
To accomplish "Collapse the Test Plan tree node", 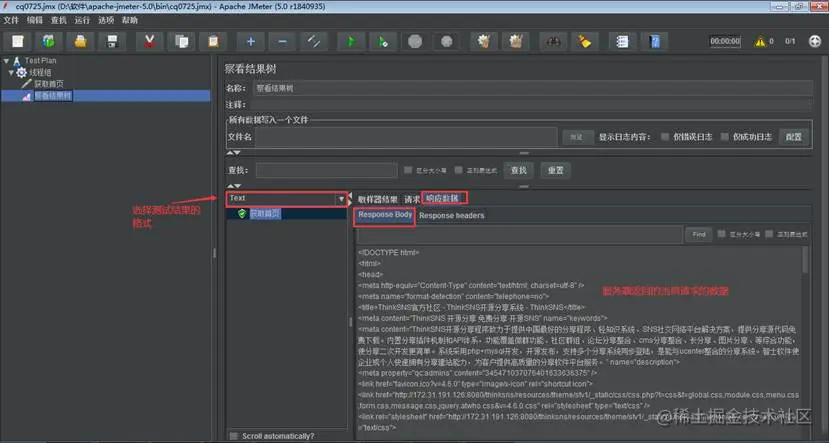I will 6,61.
